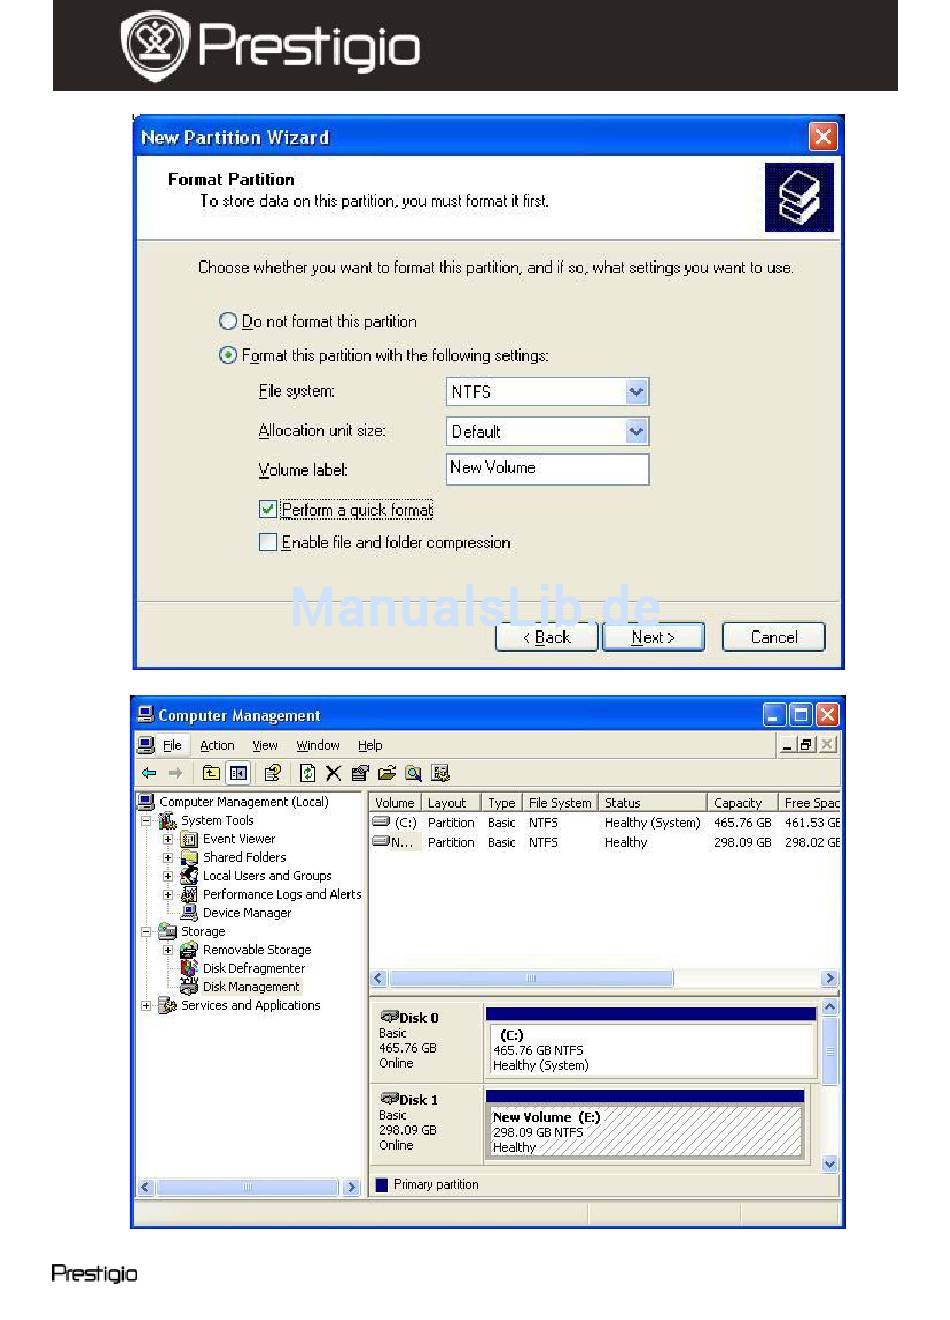Click the Next button in Partition Wizard
The image size is (950, 1320).
653,637
